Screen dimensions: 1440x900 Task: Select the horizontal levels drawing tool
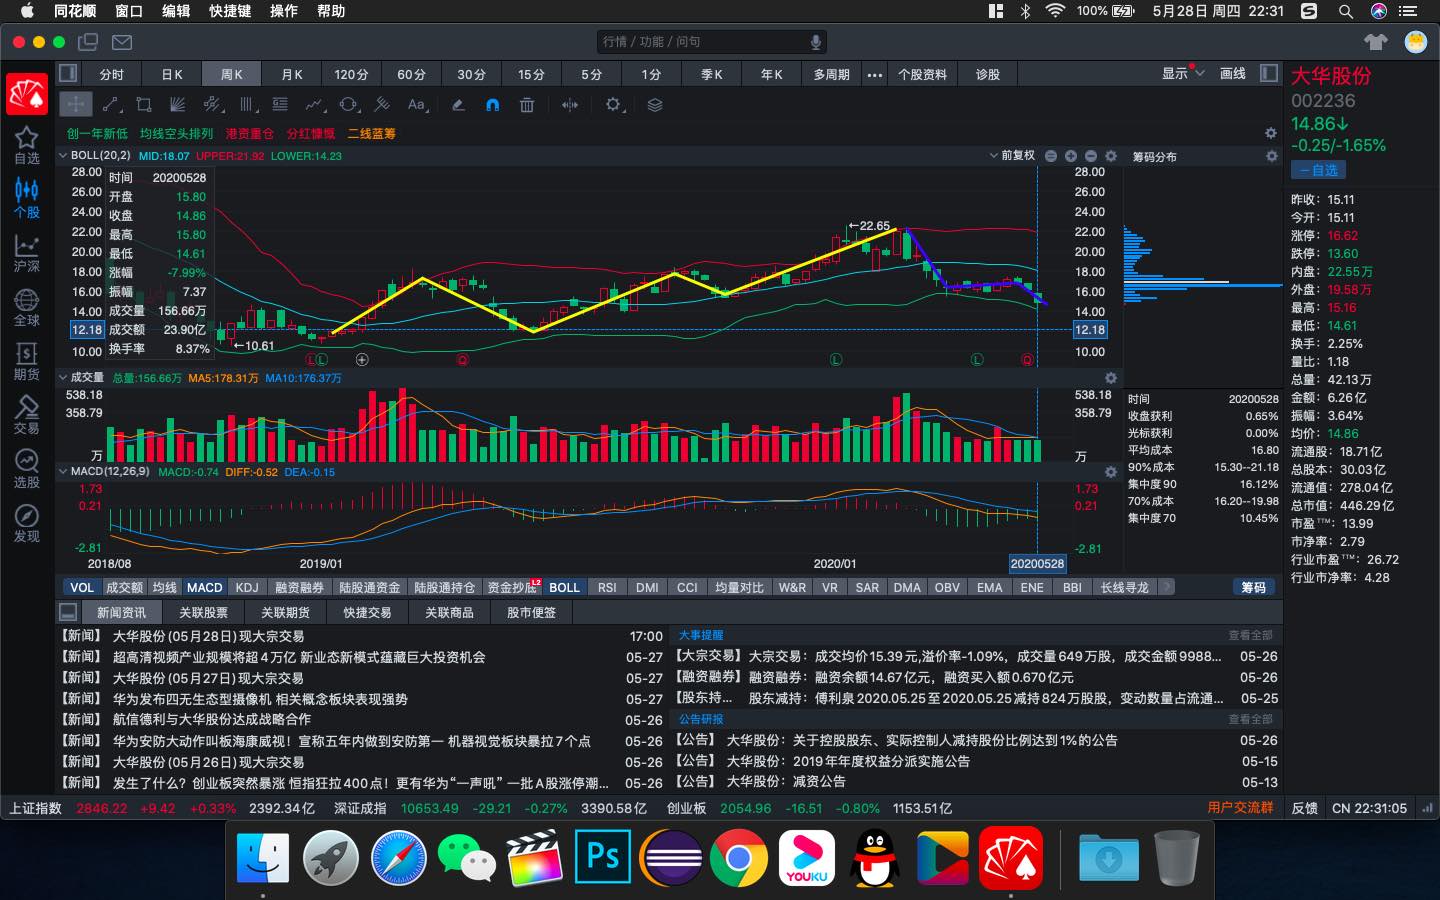[281, 104]
